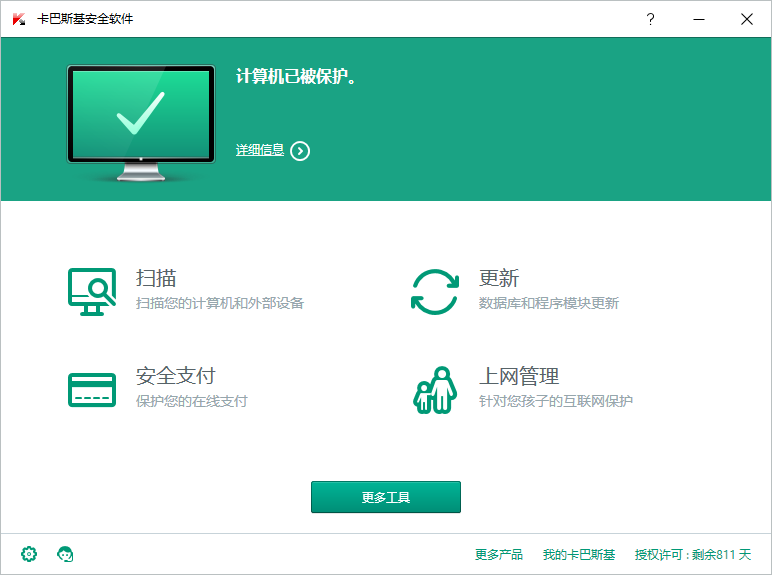
Task: Open the 详细信息 details link
Action: (259, 150)
